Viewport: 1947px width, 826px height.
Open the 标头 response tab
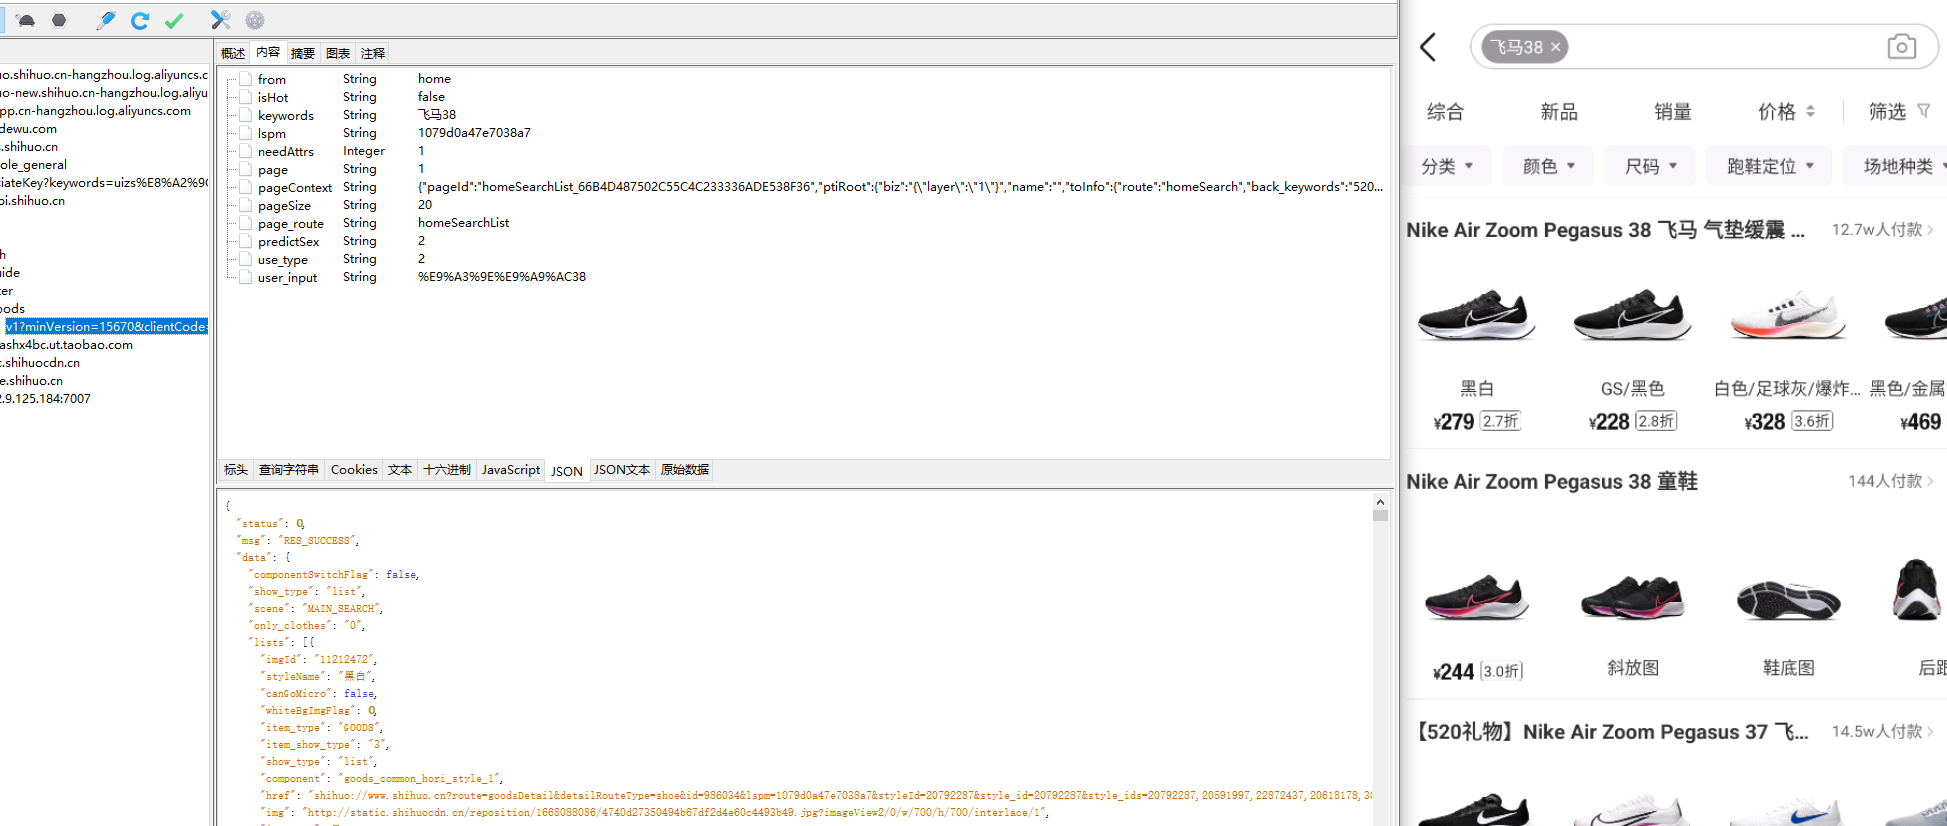point(236,470)
